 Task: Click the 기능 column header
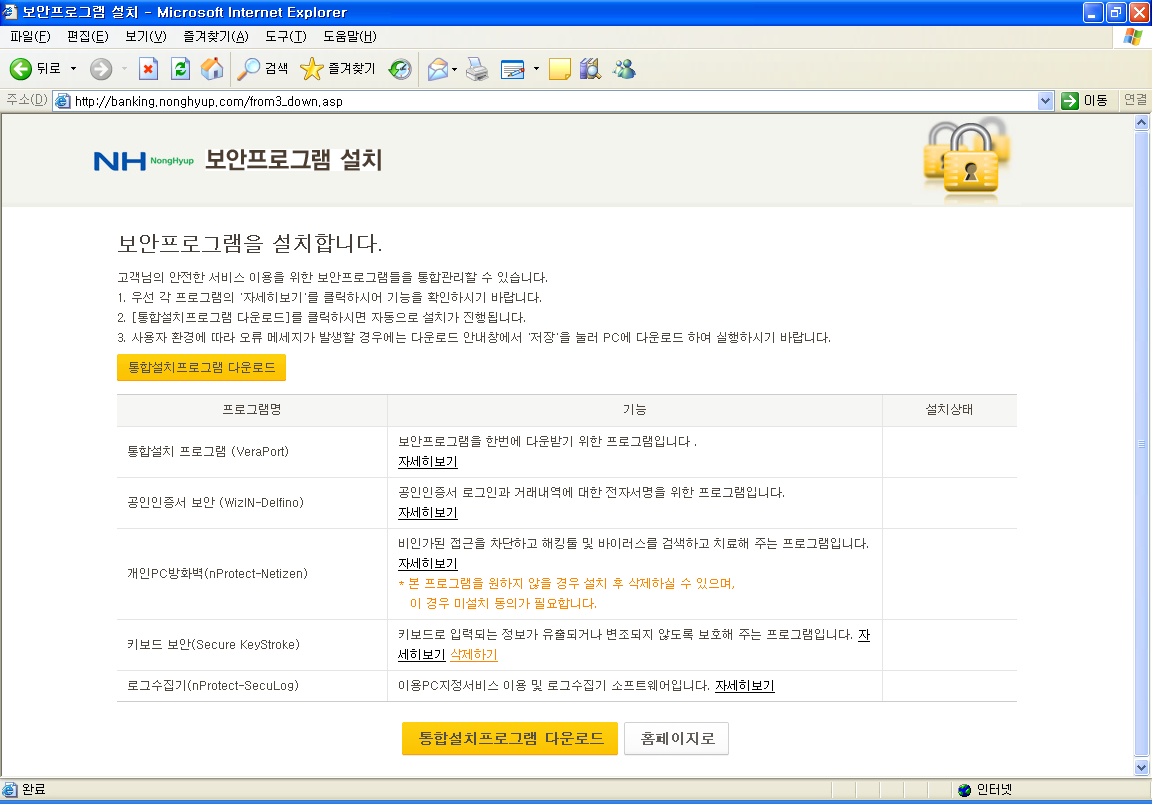tap(635, 410)
